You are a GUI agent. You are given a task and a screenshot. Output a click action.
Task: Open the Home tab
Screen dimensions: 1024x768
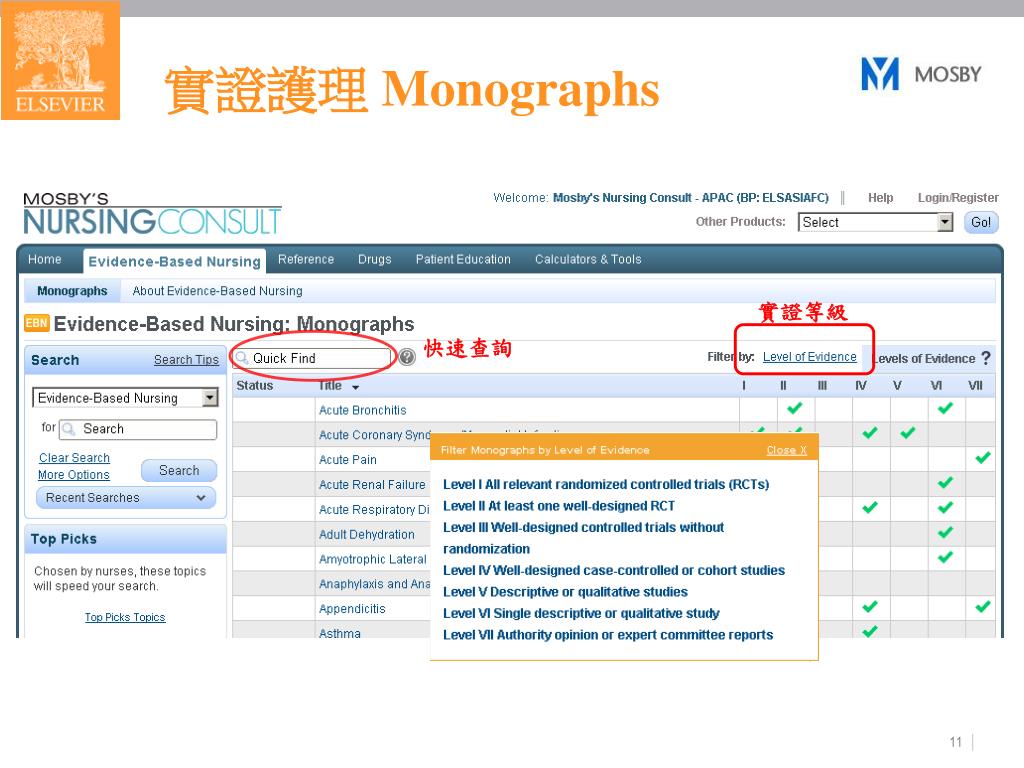(44, 259)
